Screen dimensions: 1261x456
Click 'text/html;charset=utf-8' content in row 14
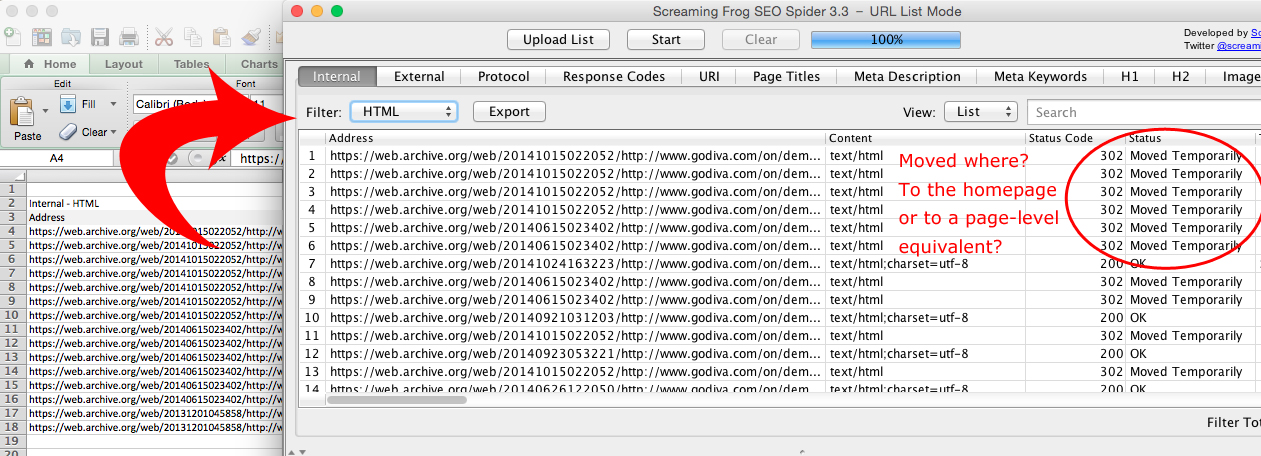(x=899, y=389)
